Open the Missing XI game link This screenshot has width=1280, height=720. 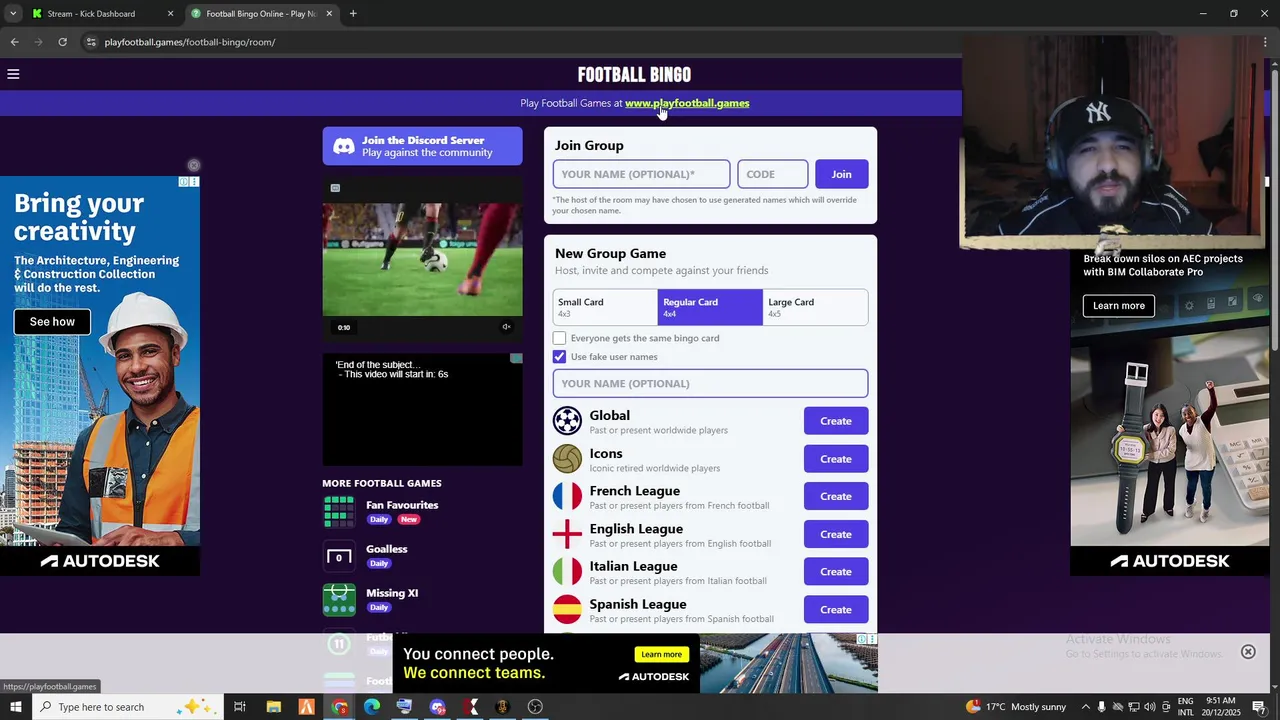(x=392, y=593)
